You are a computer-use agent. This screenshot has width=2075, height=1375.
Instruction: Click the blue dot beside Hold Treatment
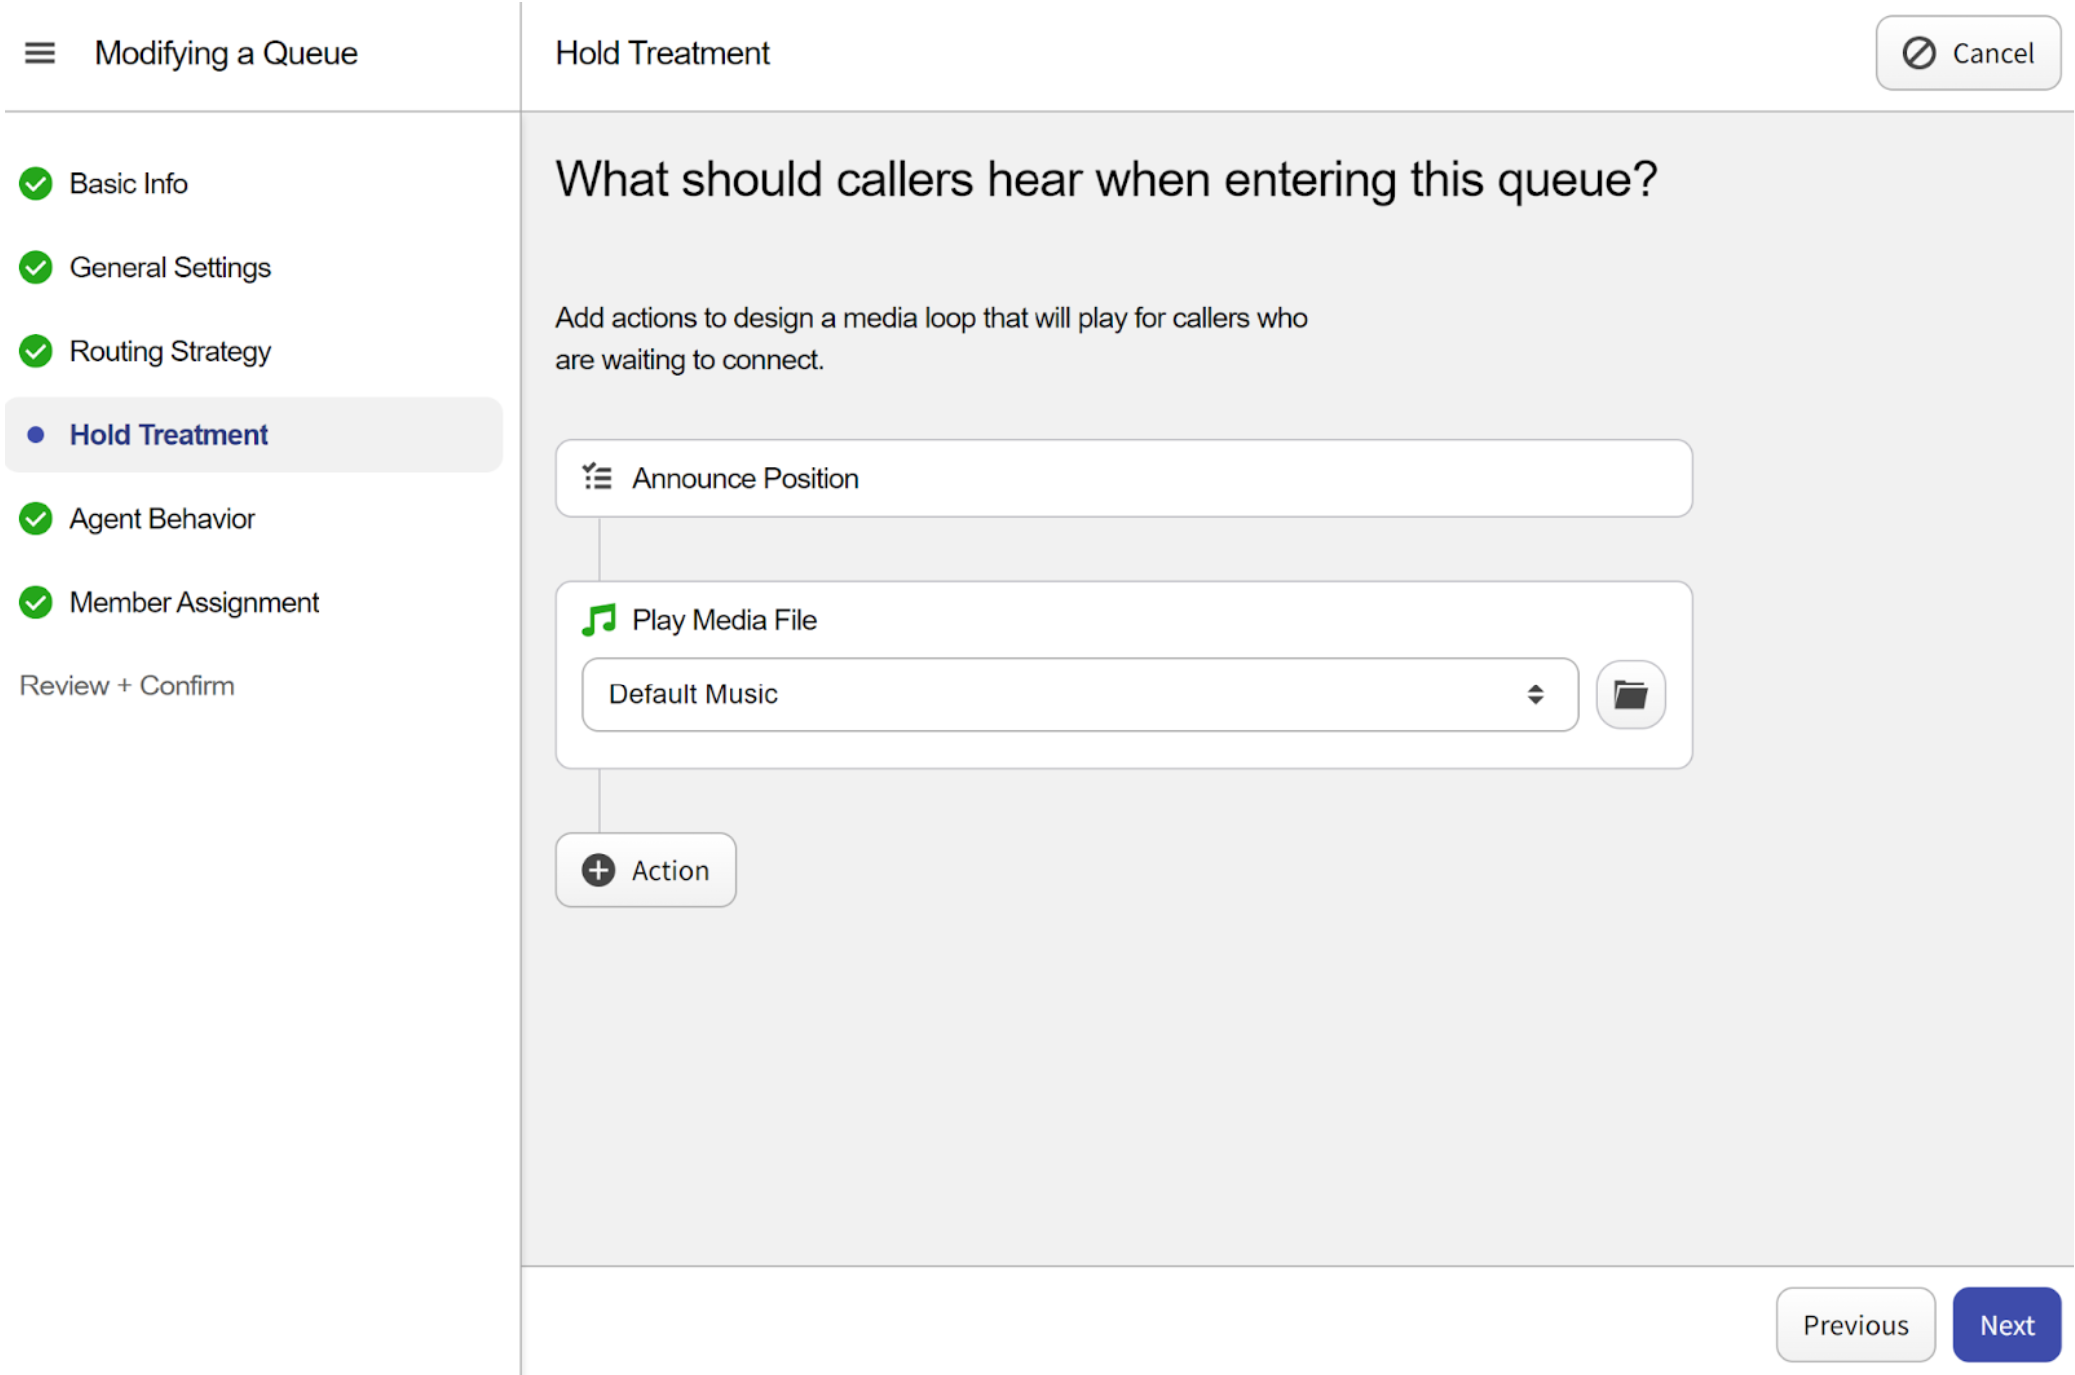tap(36, 435)
